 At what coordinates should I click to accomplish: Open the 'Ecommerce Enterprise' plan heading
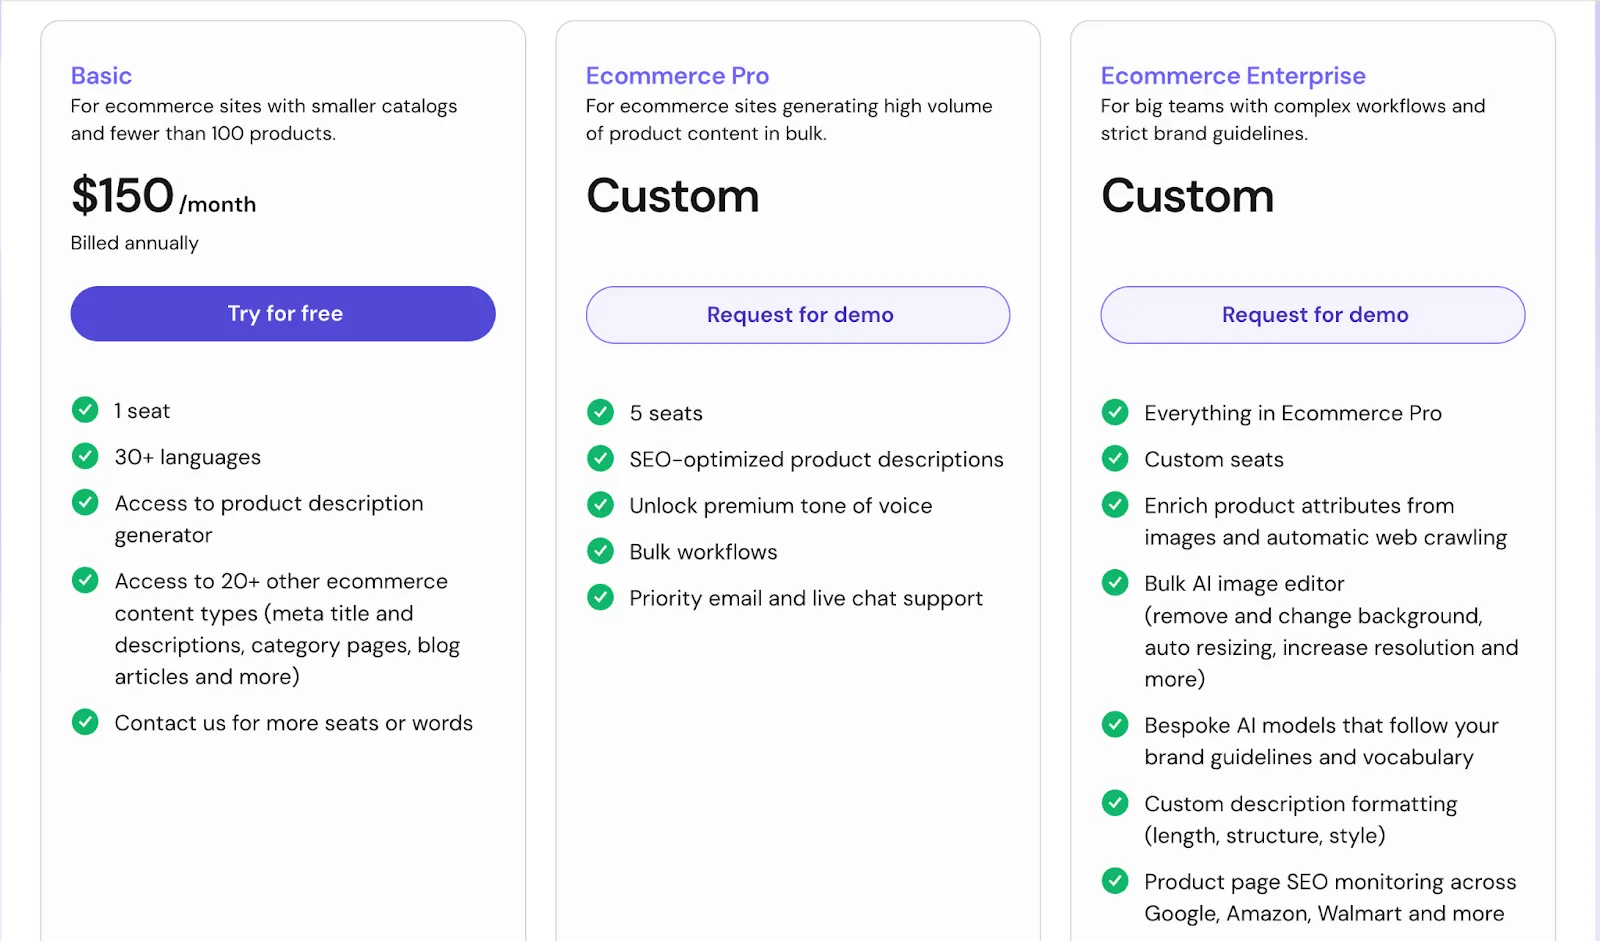[1233, 76]
